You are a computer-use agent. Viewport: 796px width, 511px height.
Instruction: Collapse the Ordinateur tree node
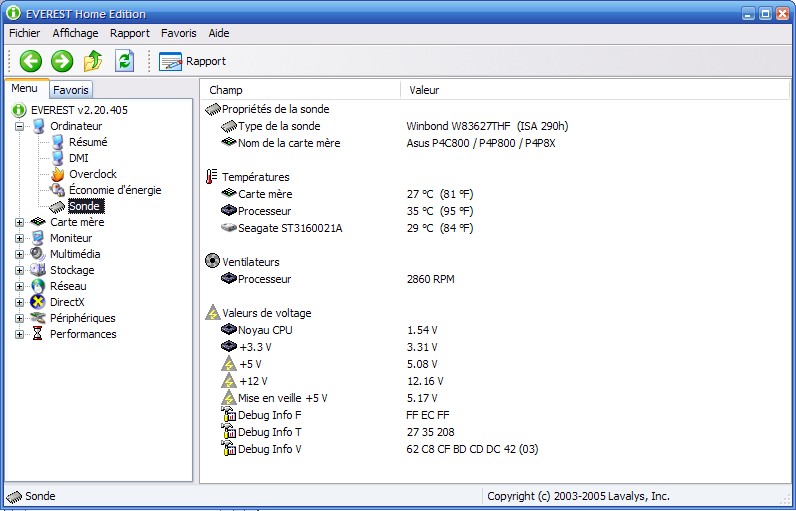(20, 126)
